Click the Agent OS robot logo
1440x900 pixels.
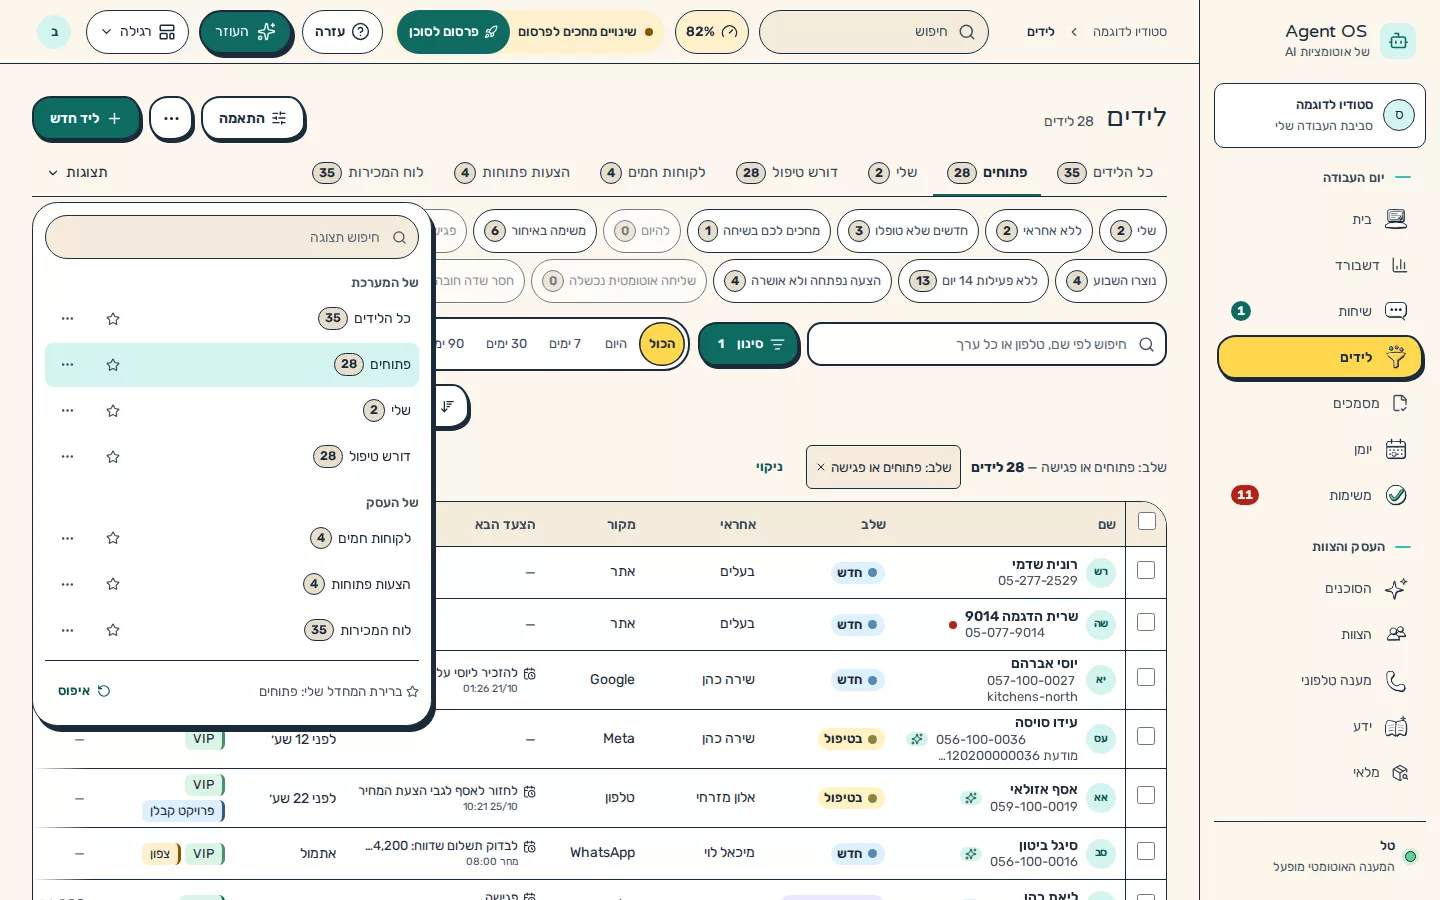[x=1398, y=41]
